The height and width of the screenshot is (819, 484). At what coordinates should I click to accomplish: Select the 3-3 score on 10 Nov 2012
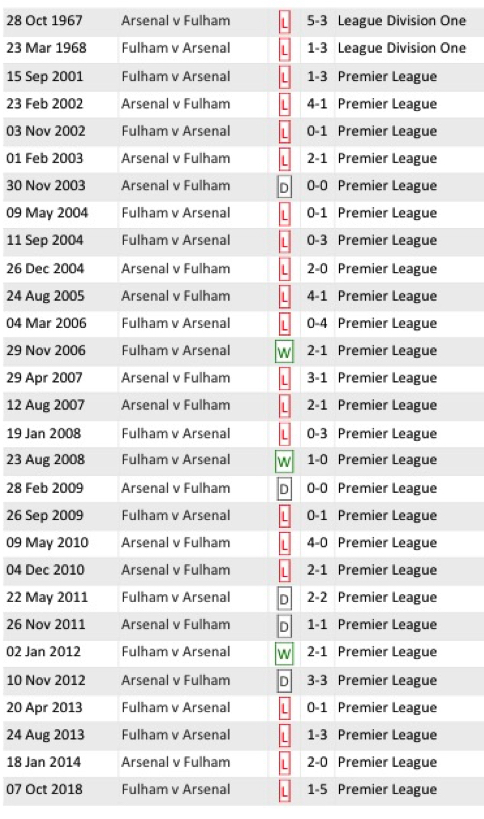317,680
